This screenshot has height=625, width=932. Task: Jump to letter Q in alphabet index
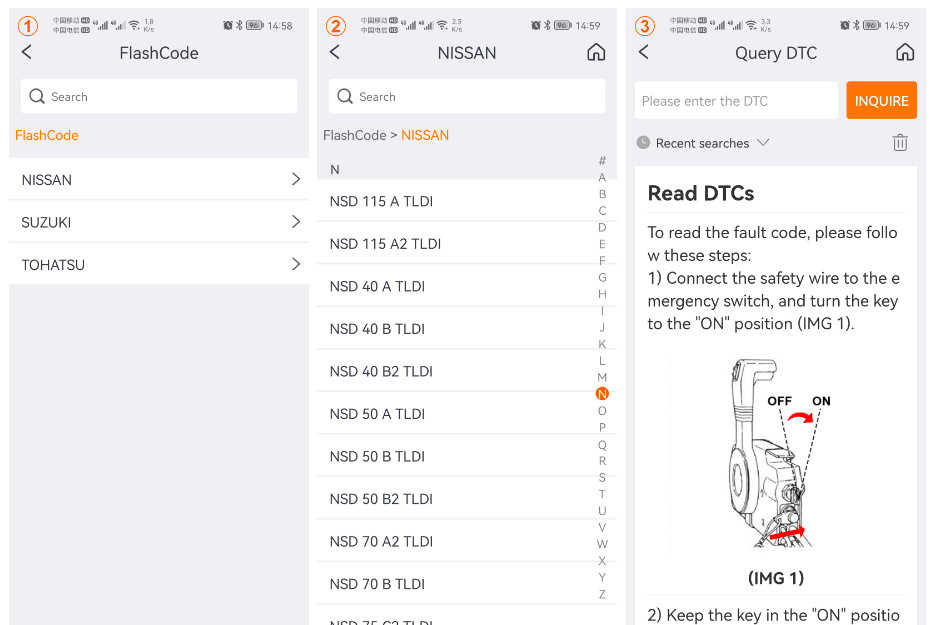click(x=602, y=444)
